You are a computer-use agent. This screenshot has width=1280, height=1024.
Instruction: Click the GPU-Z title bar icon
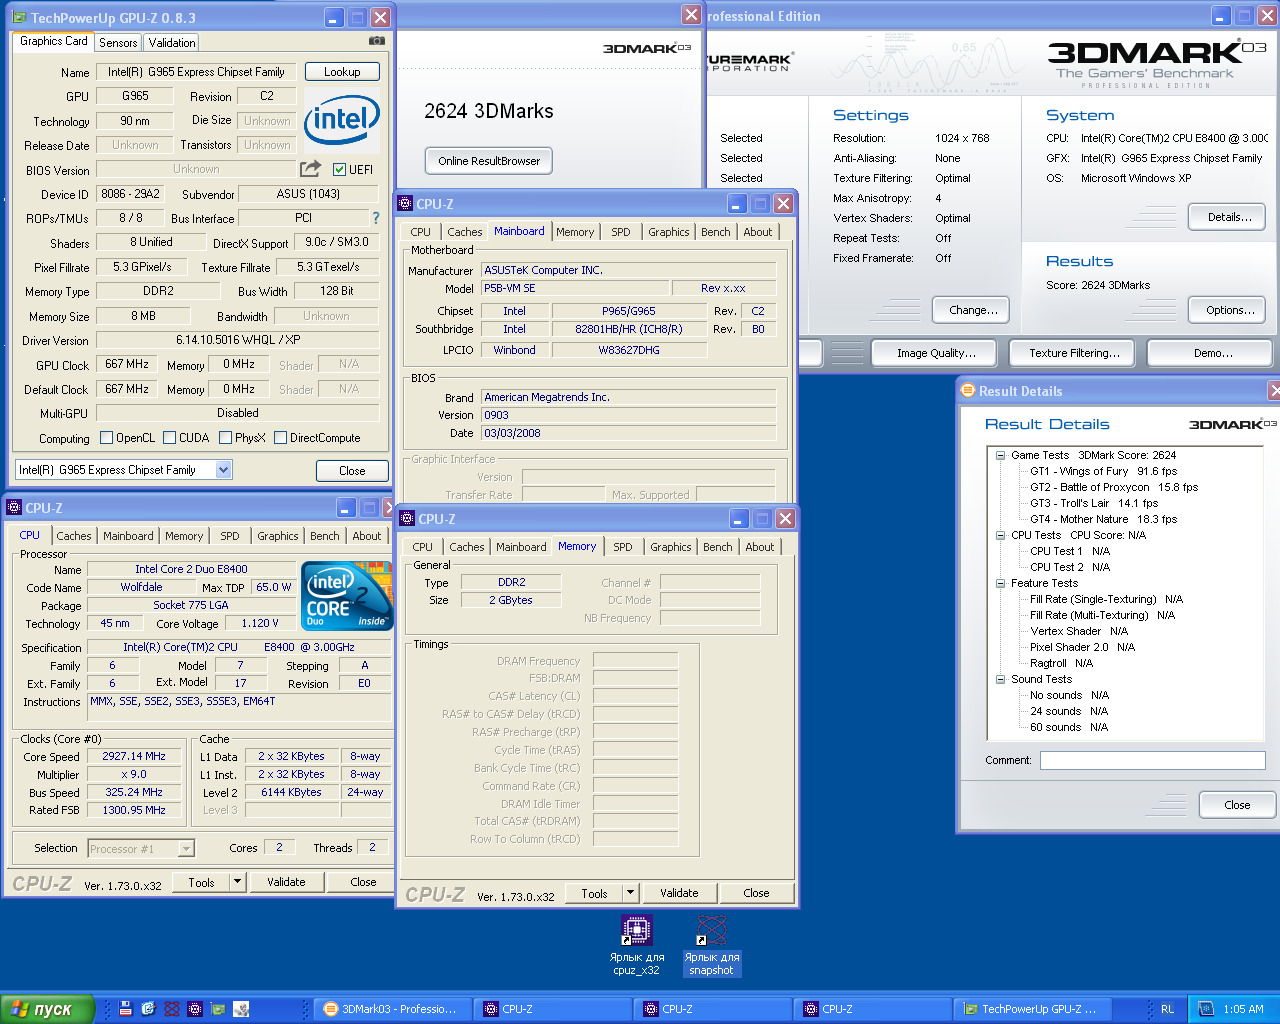pos(18,17)
